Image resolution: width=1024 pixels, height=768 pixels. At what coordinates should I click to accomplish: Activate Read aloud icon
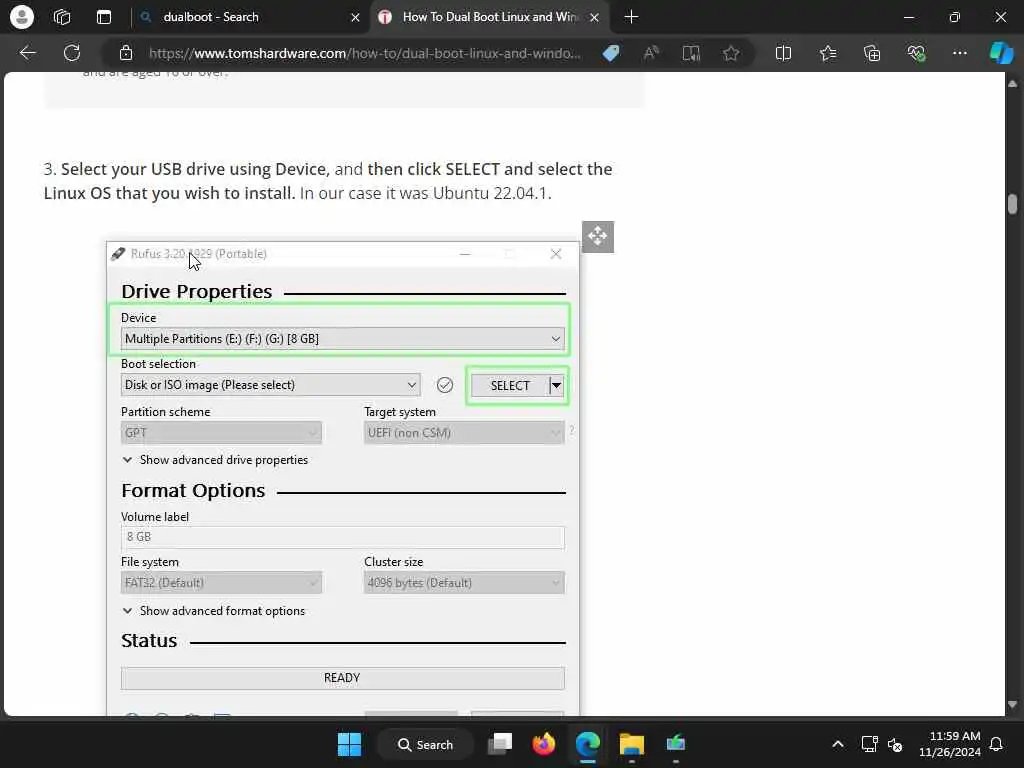(651, 53)
